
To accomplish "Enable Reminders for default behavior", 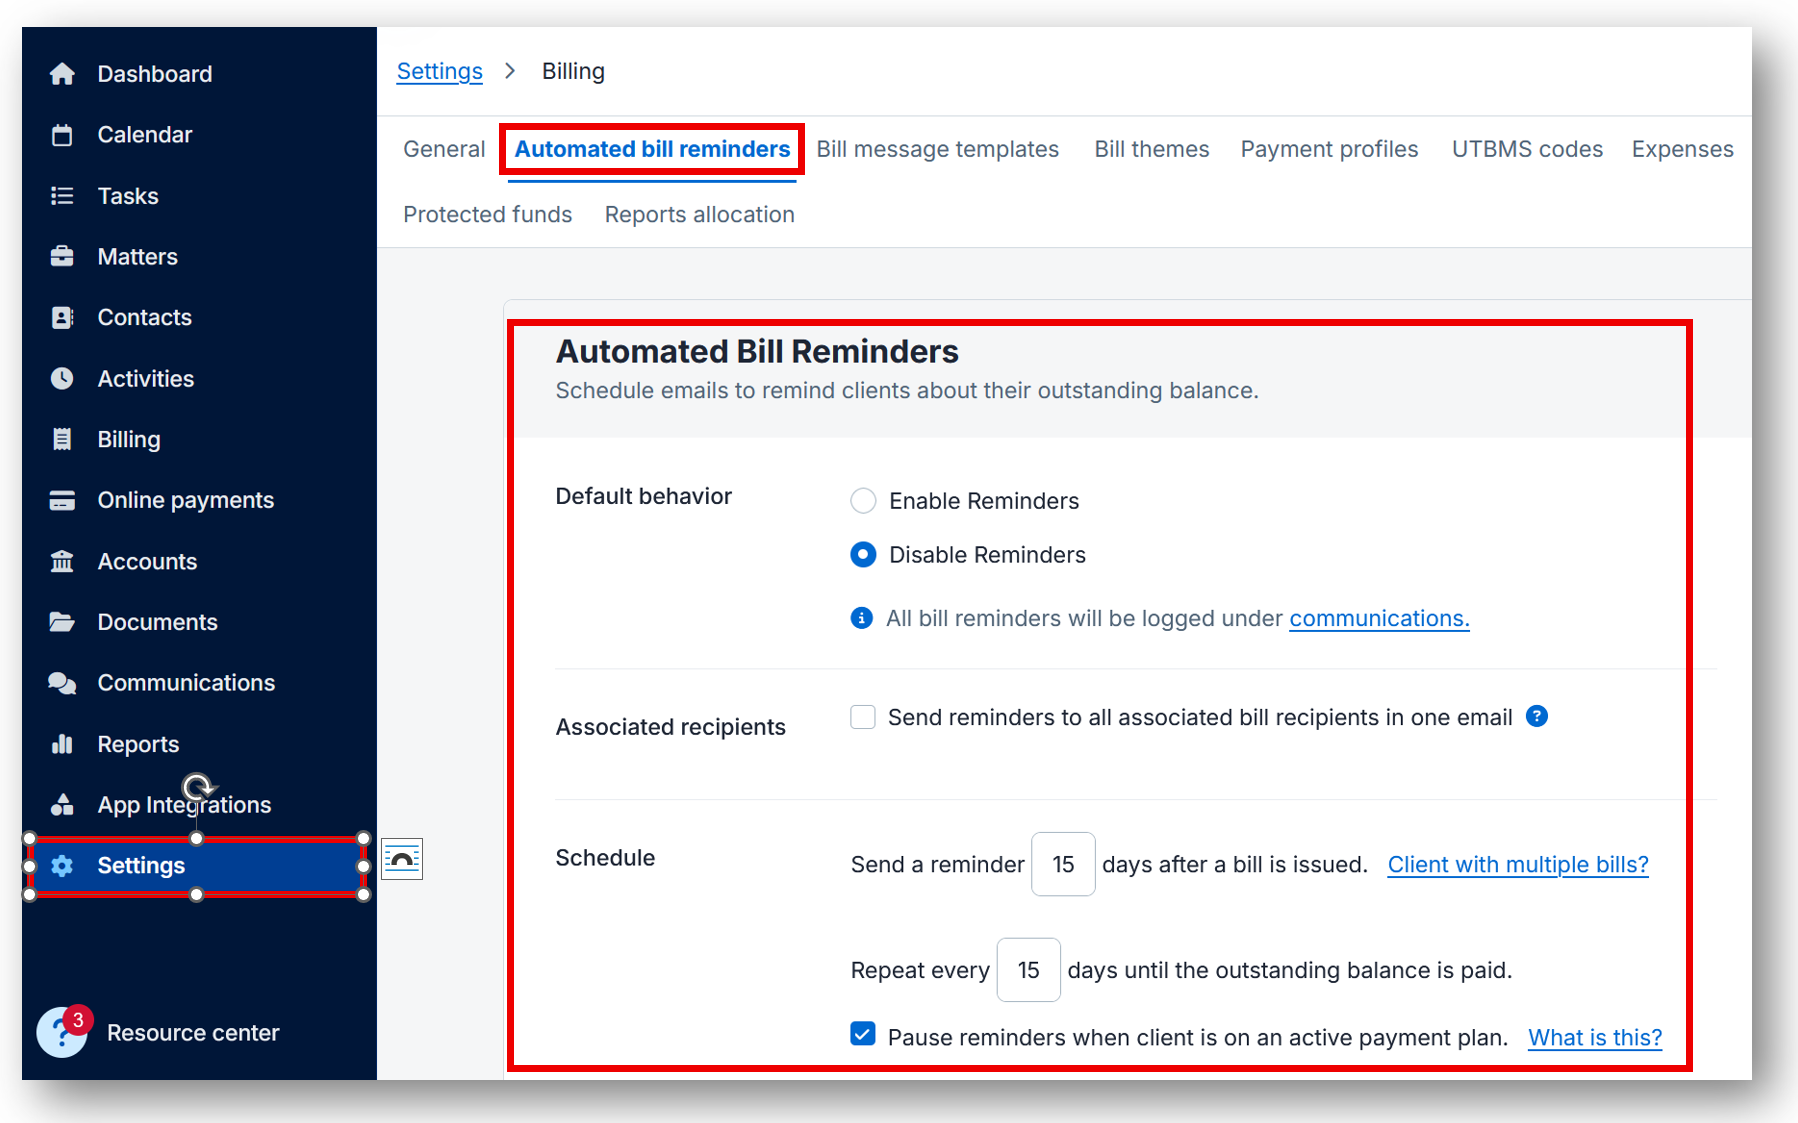I will [862, 500].
